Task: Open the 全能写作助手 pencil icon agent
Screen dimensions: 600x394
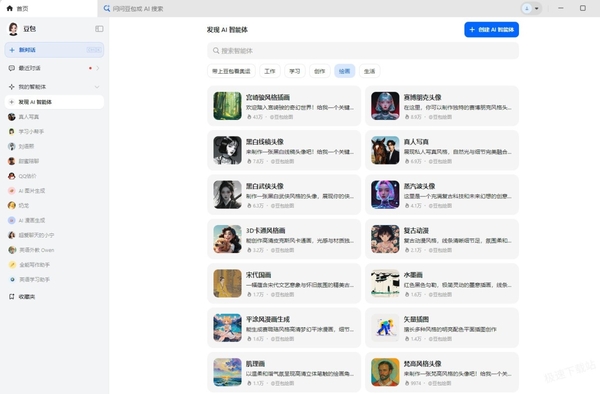Action: point(12,265)
